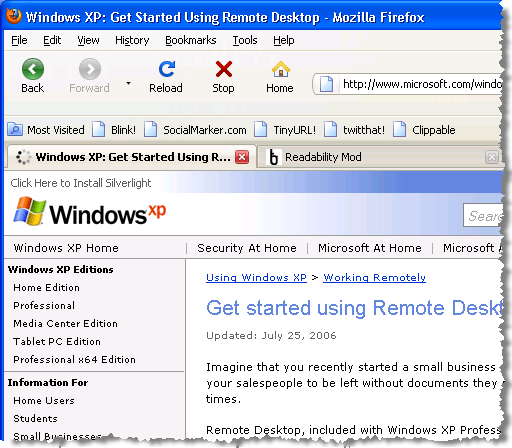Open Professional edition sidebar link
The width and height of the screenshot is (512, 448).
point(44,306)
